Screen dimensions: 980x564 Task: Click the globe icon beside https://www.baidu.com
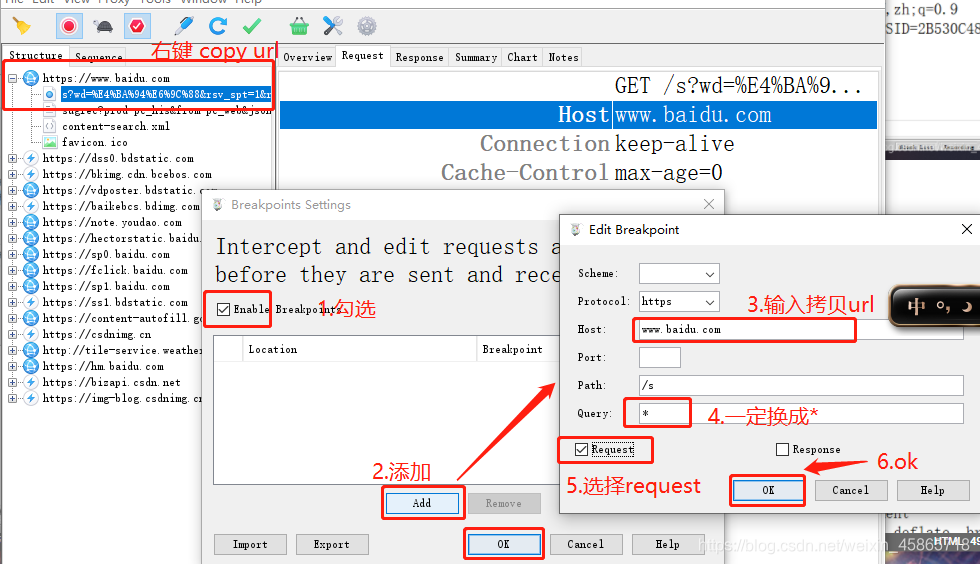(x=31, y=78)
